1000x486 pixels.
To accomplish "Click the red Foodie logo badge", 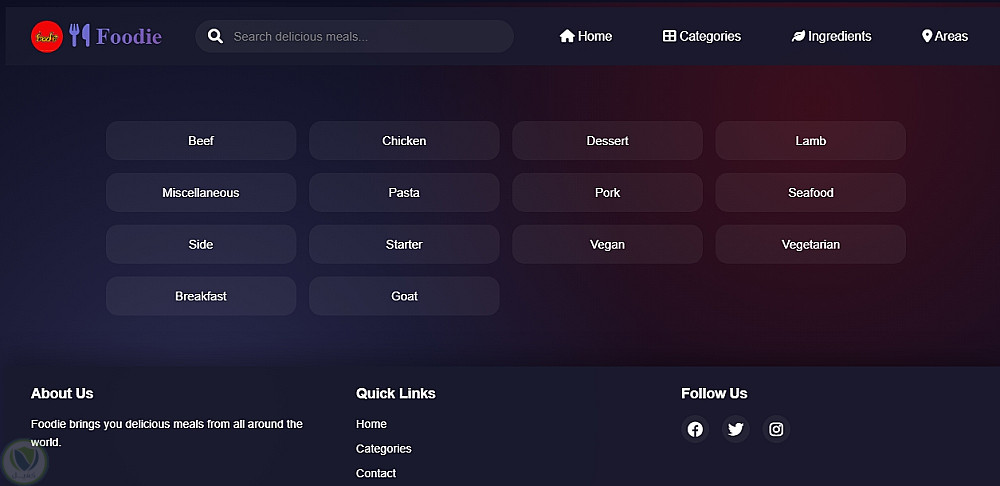I will click(x=46, y=37).
